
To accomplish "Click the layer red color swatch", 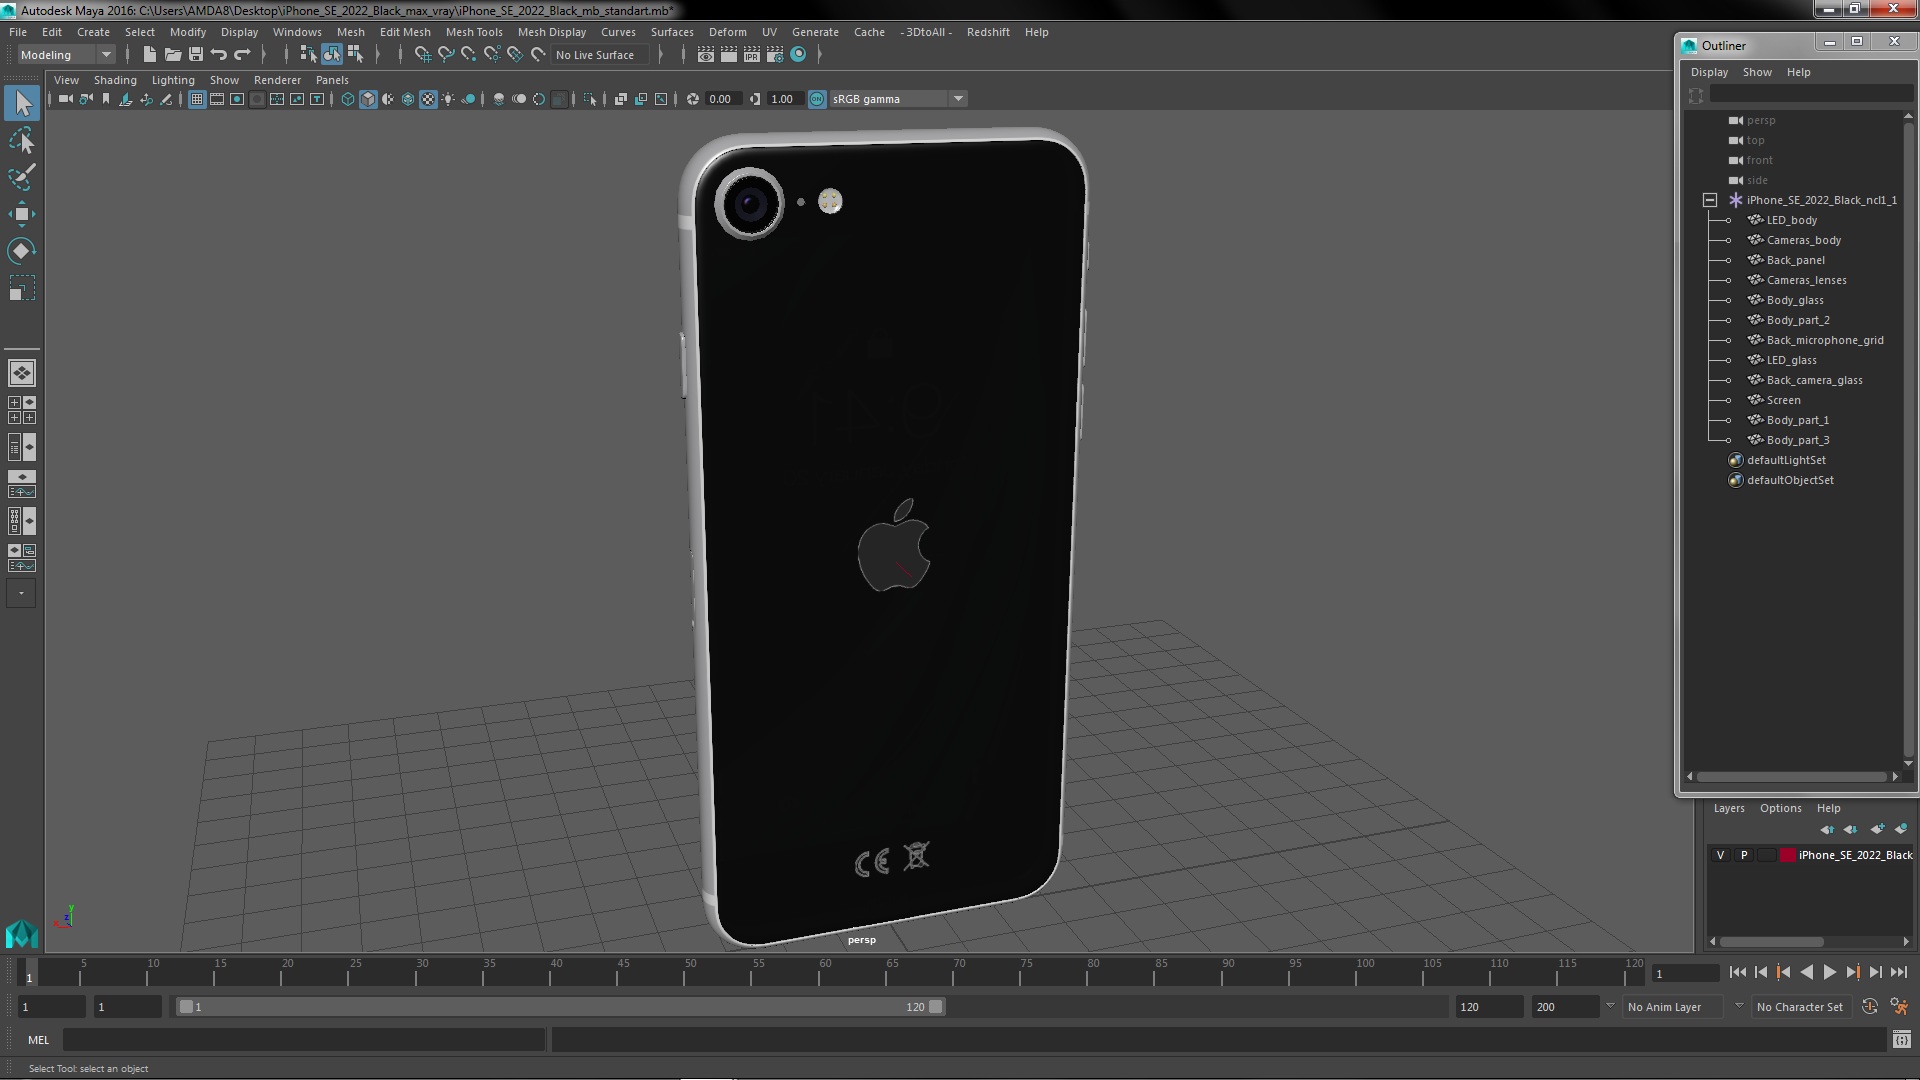I will coord(1788,855).
